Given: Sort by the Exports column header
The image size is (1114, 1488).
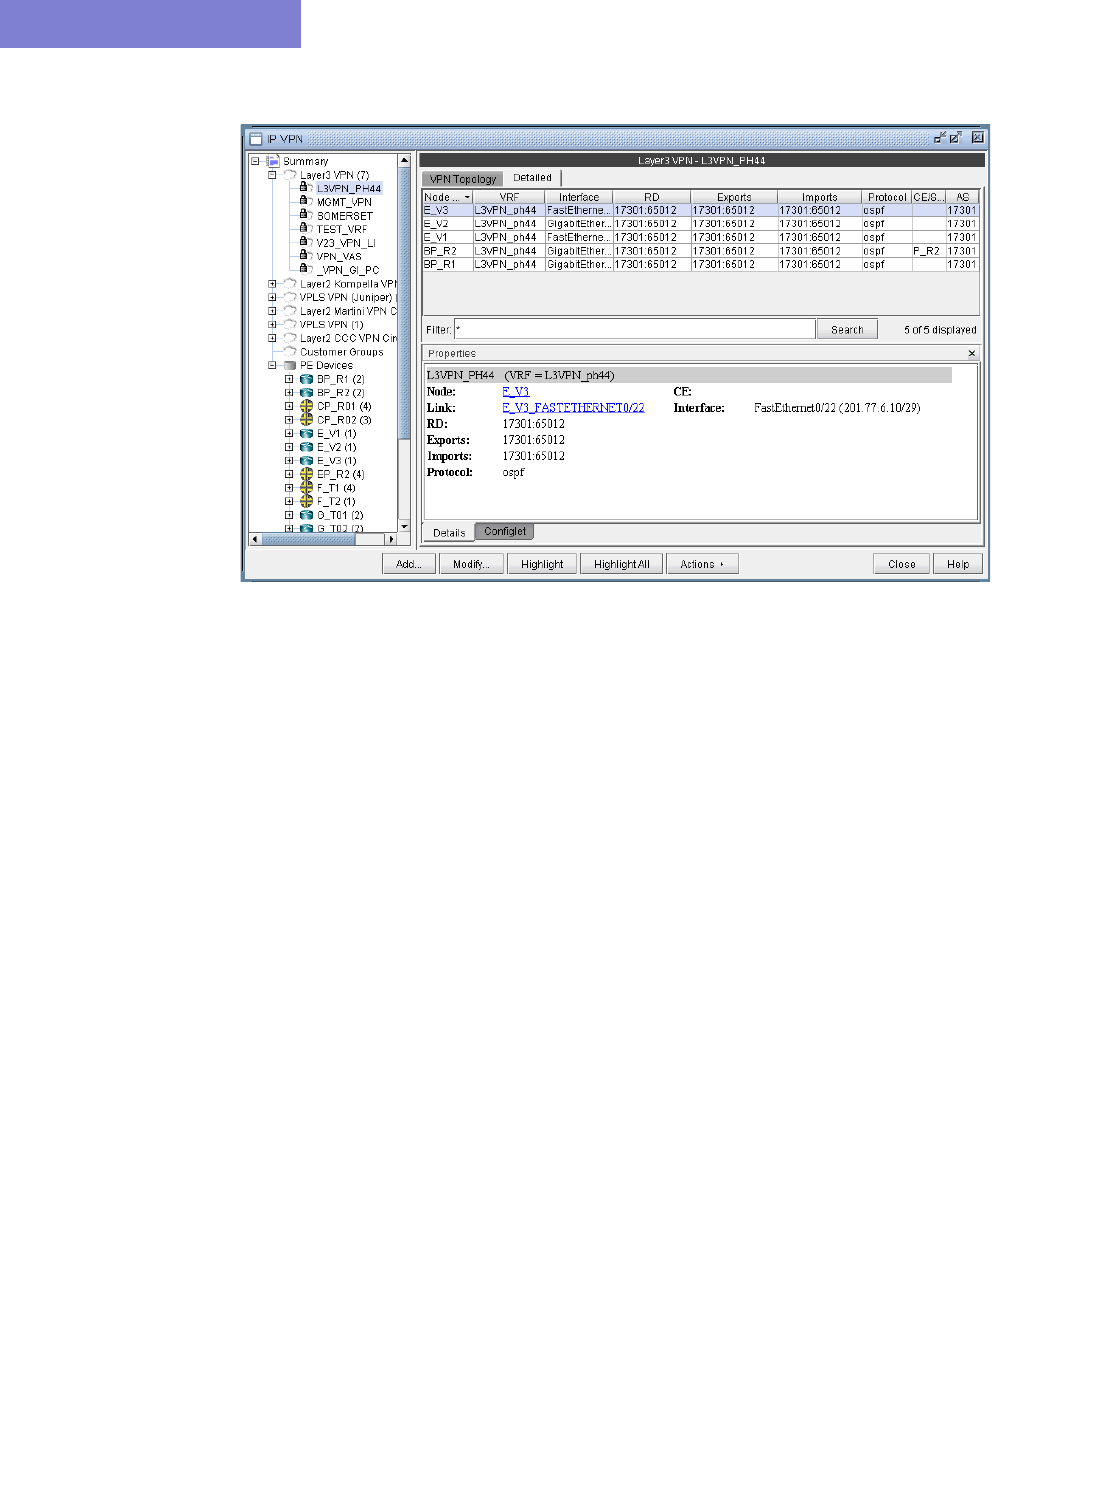Looking at the screenshot, I should [x=734, y=197].
